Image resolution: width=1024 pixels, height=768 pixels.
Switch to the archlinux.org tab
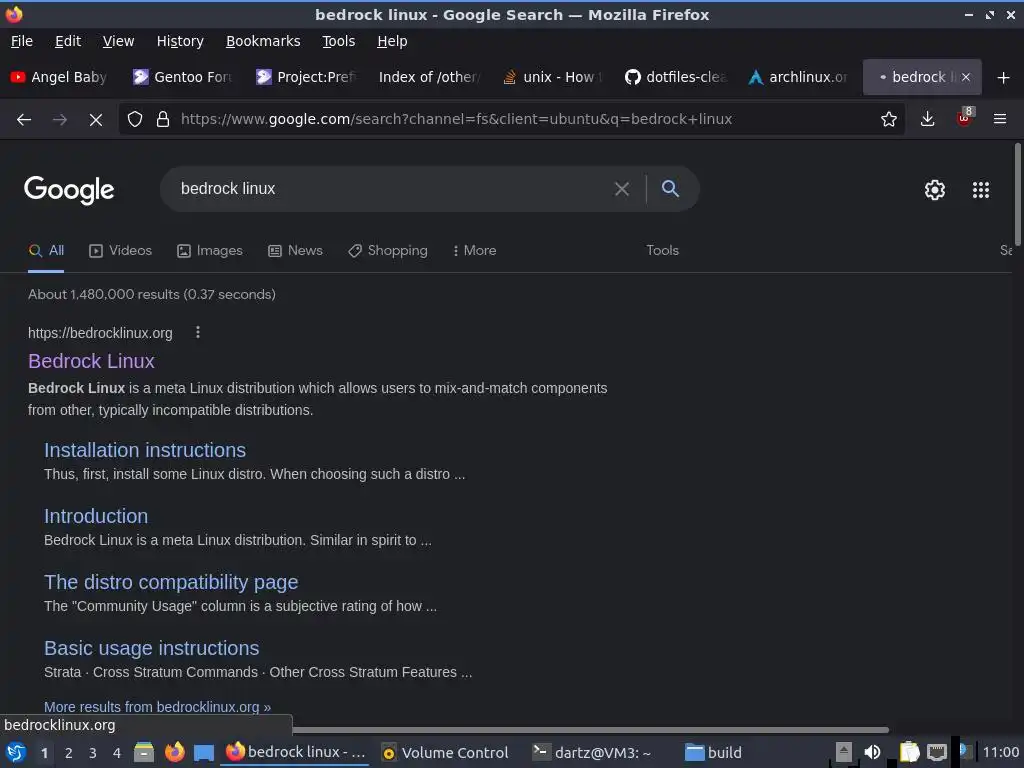point(799,77)
